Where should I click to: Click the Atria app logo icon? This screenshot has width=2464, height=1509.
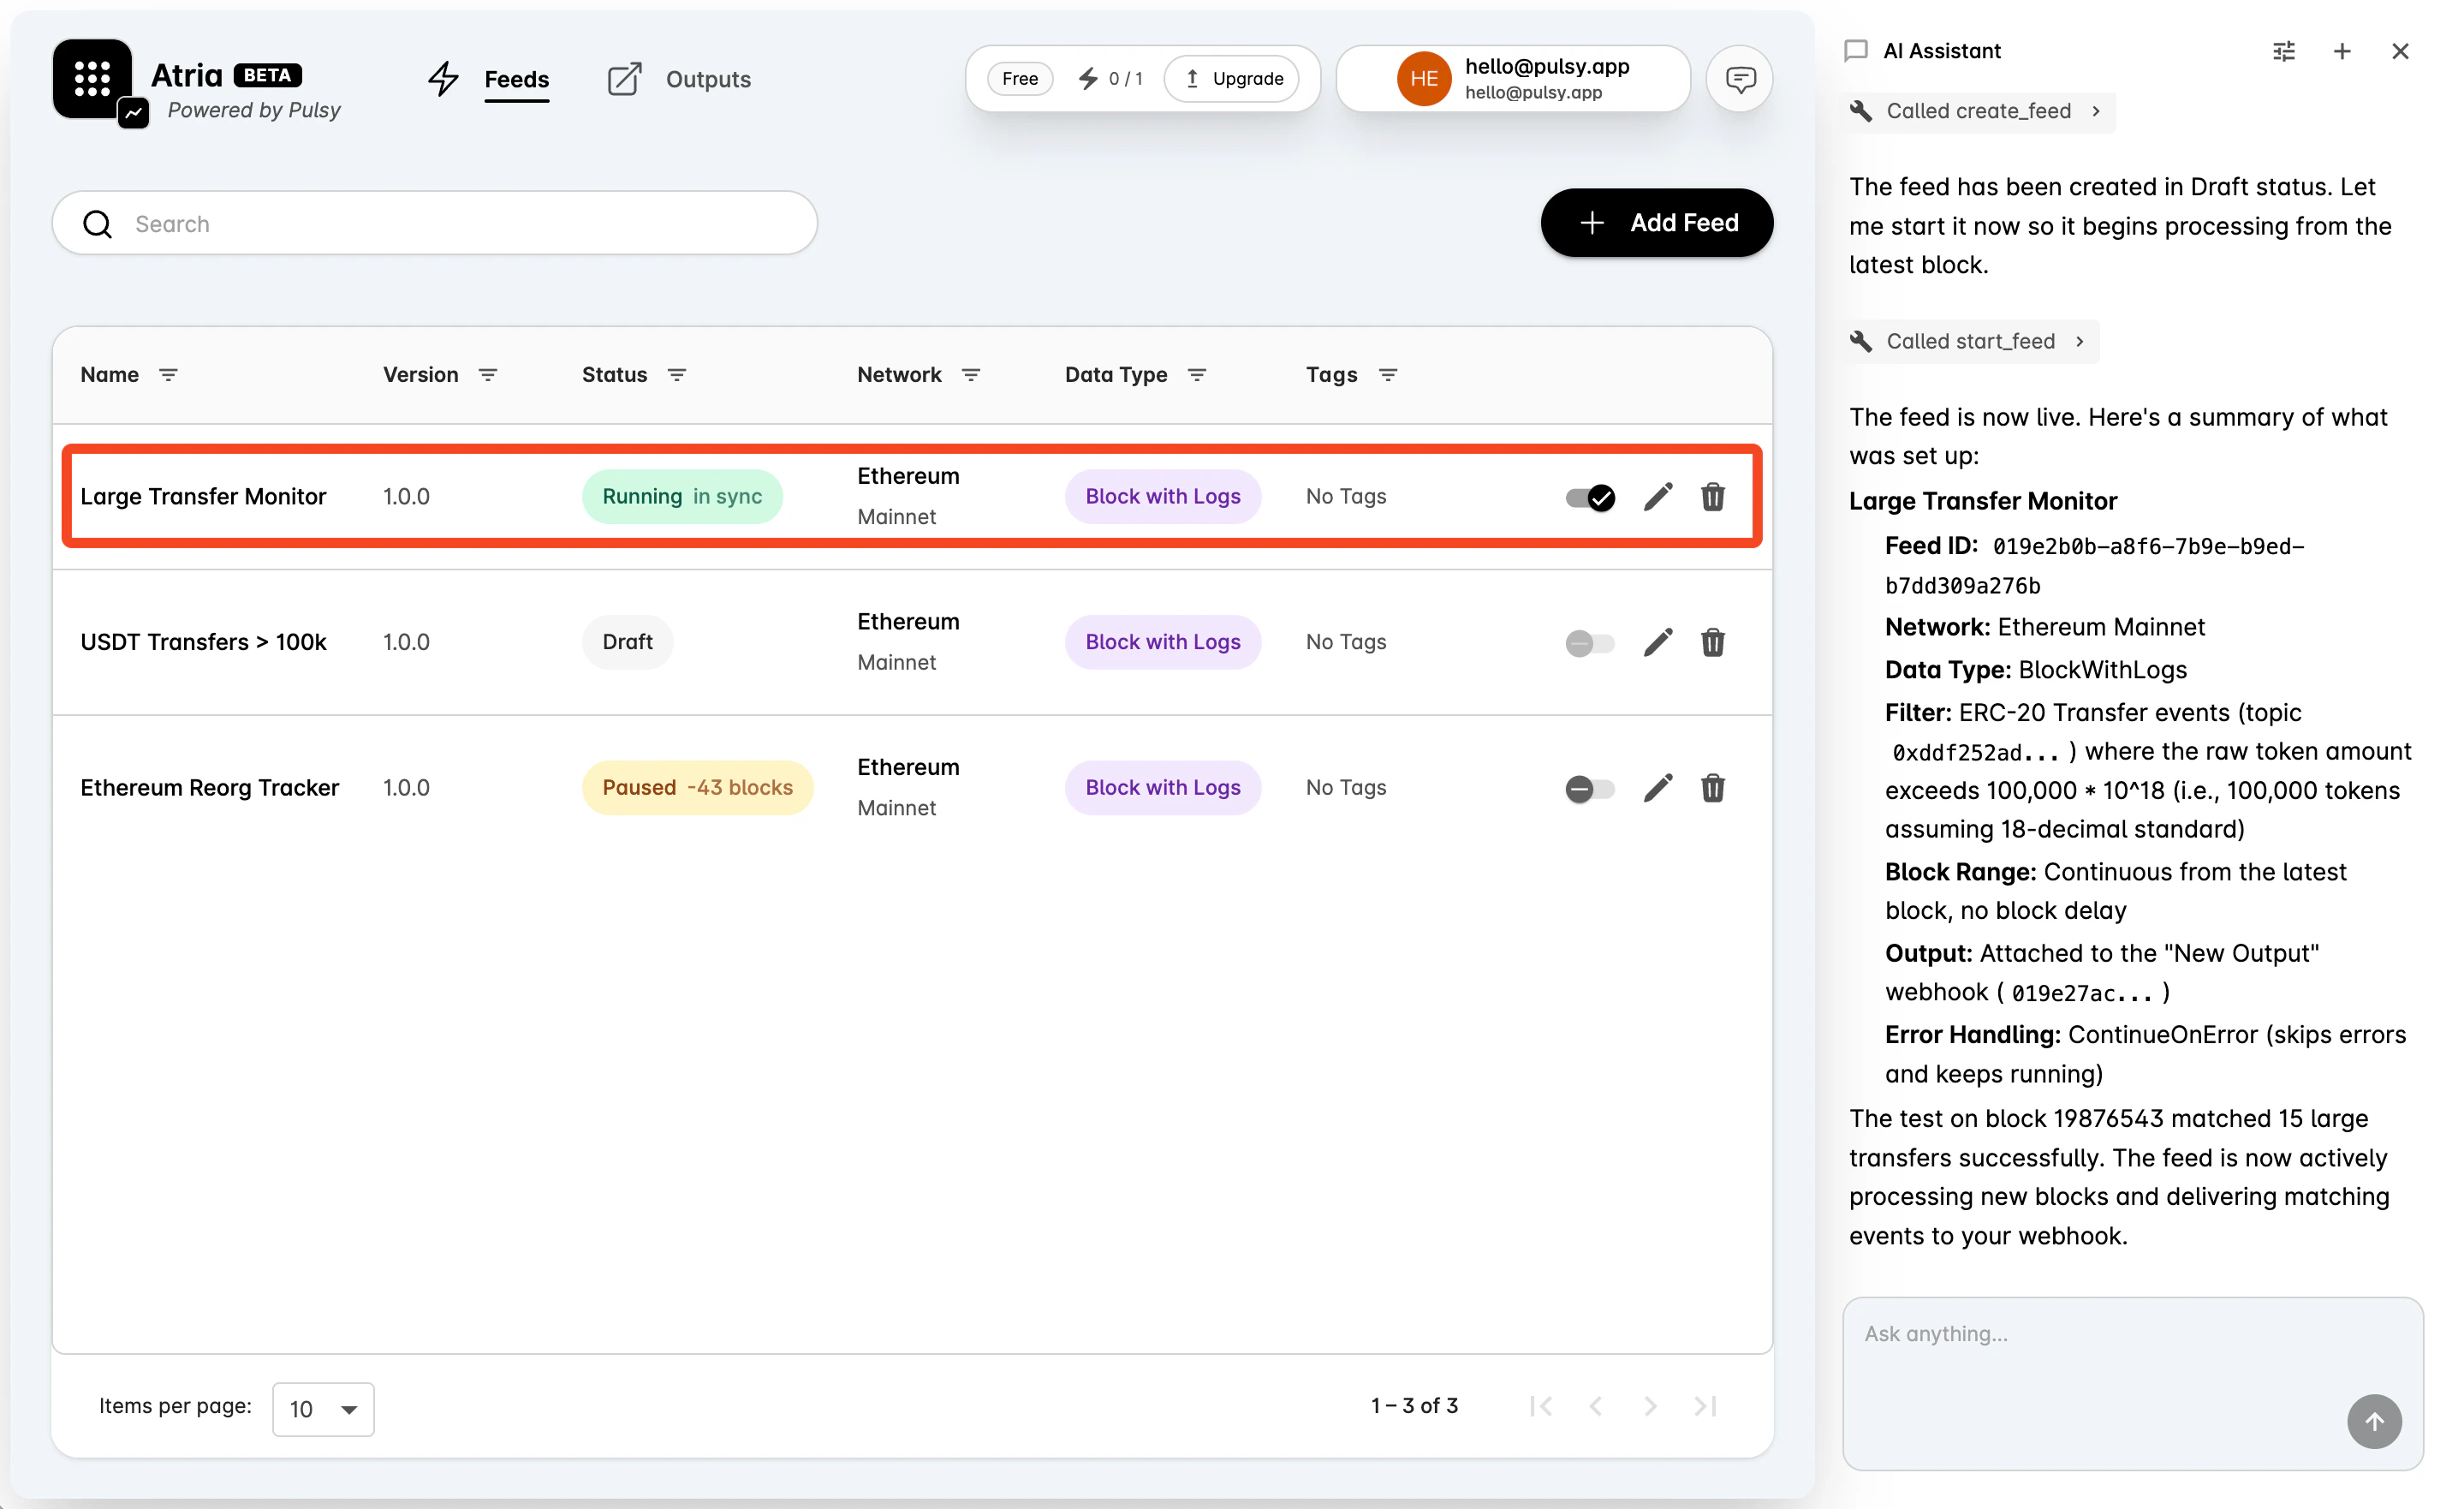pyautogui.click(x=92, y=80)
